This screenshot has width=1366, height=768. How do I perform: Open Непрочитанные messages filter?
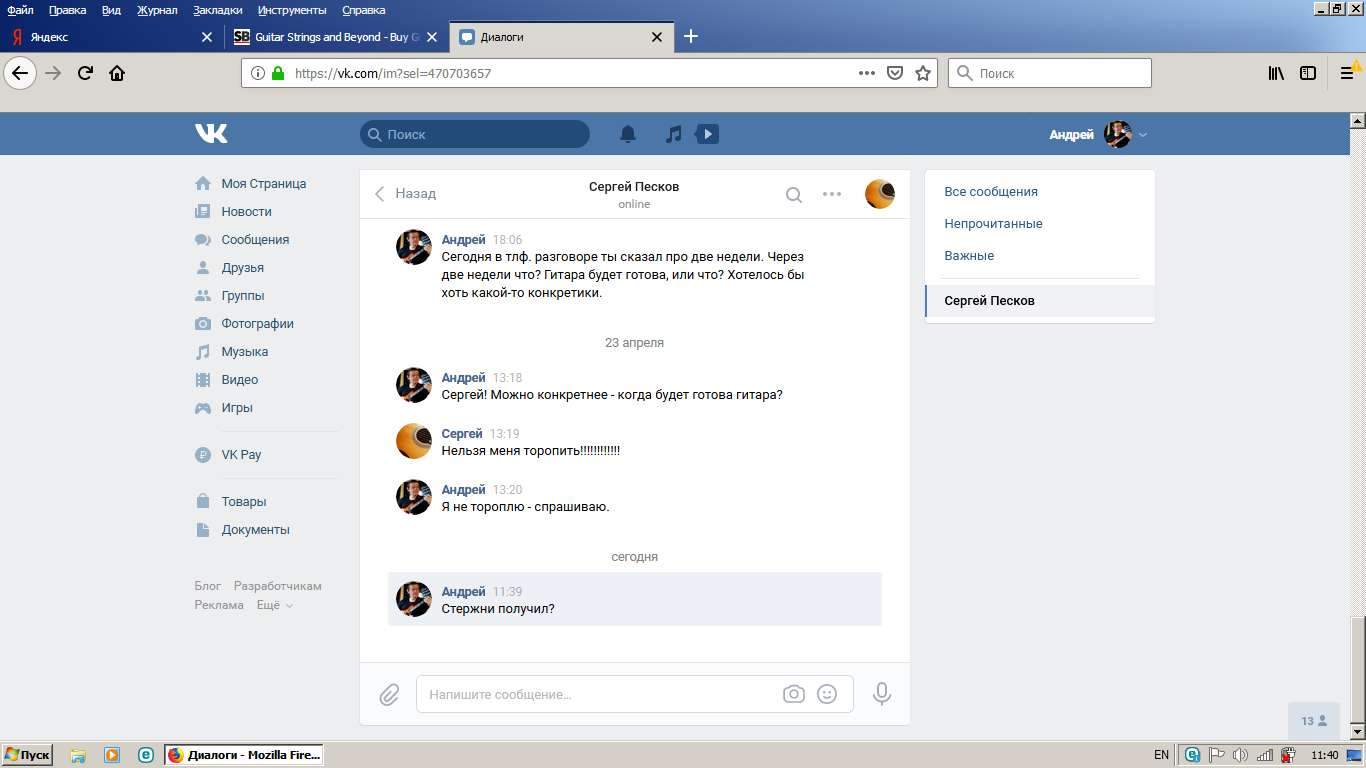993,224
